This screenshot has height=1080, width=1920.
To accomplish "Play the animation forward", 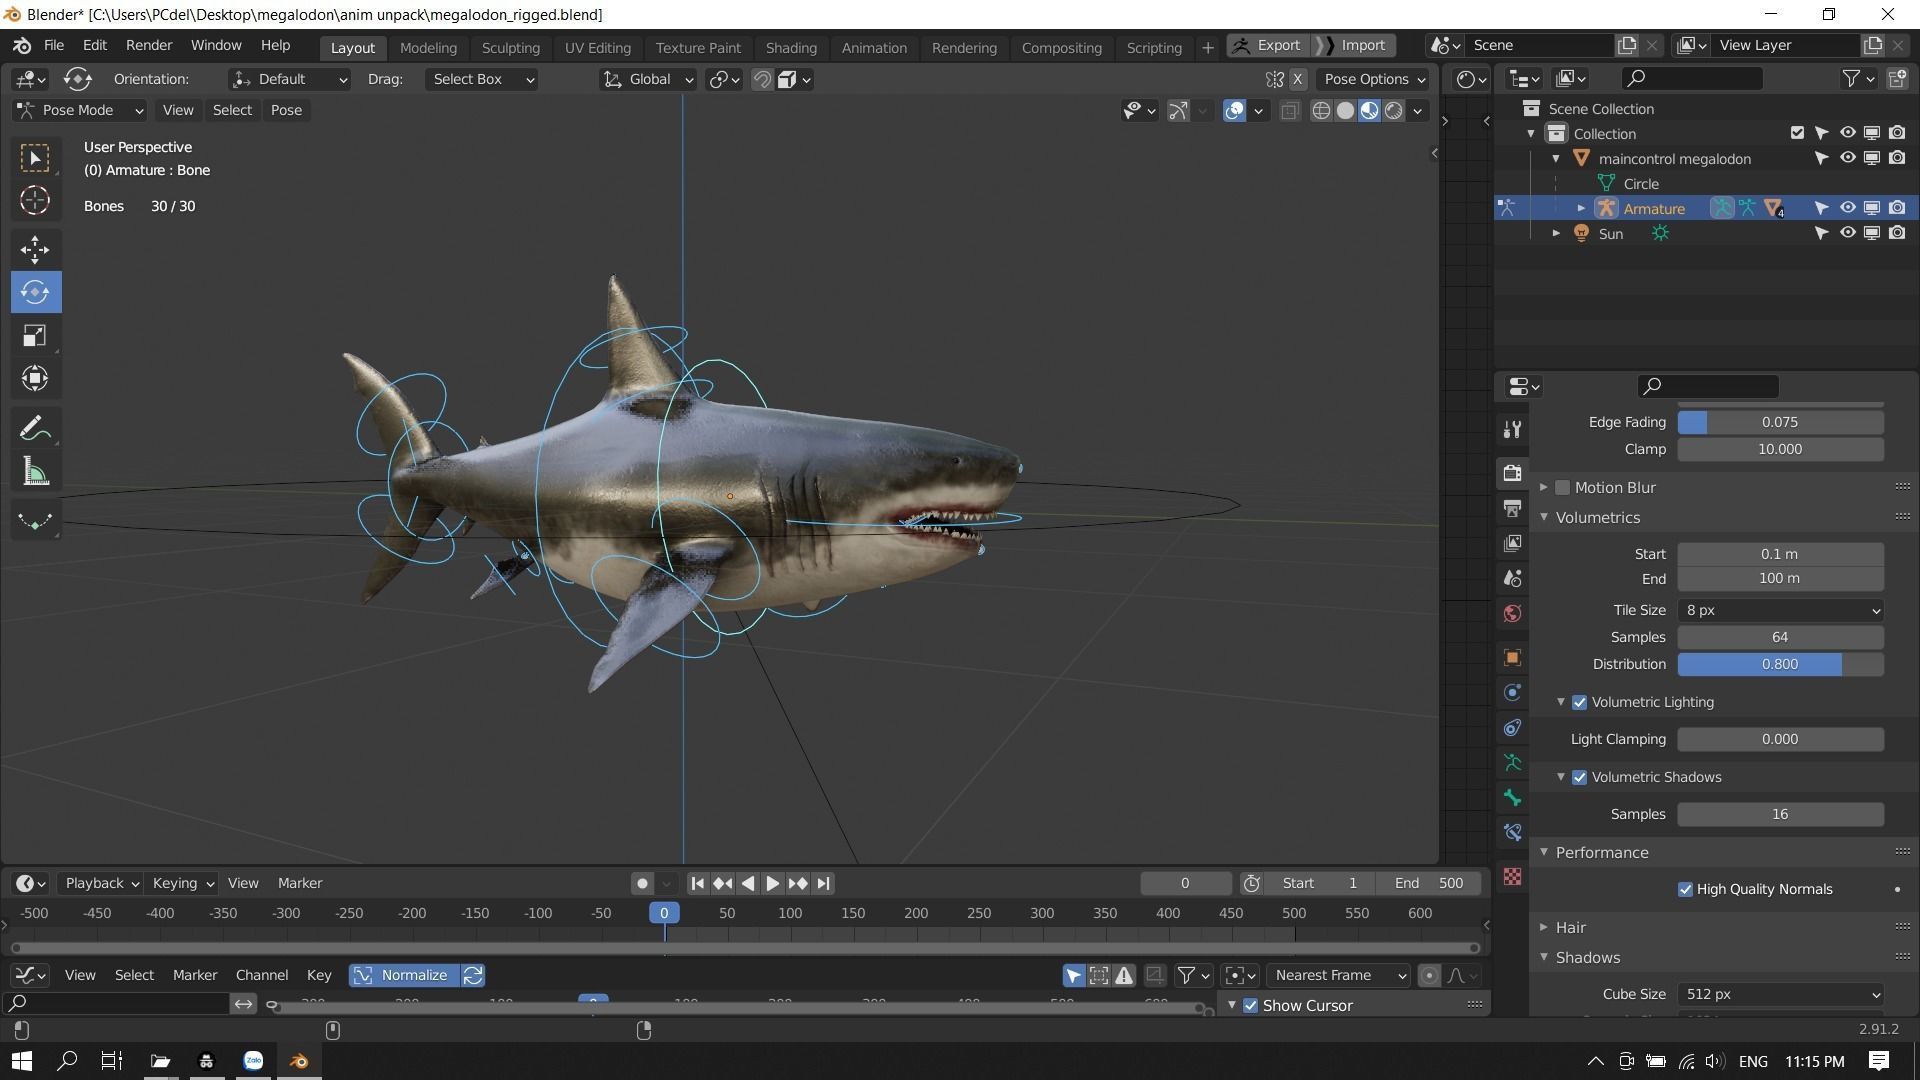I will [x=772, y=883].
